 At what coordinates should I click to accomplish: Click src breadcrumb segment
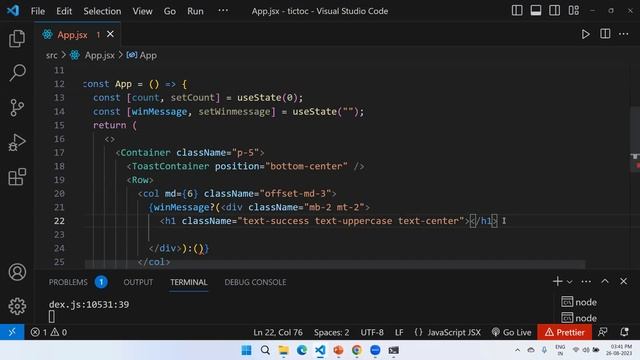click(52, 55)
